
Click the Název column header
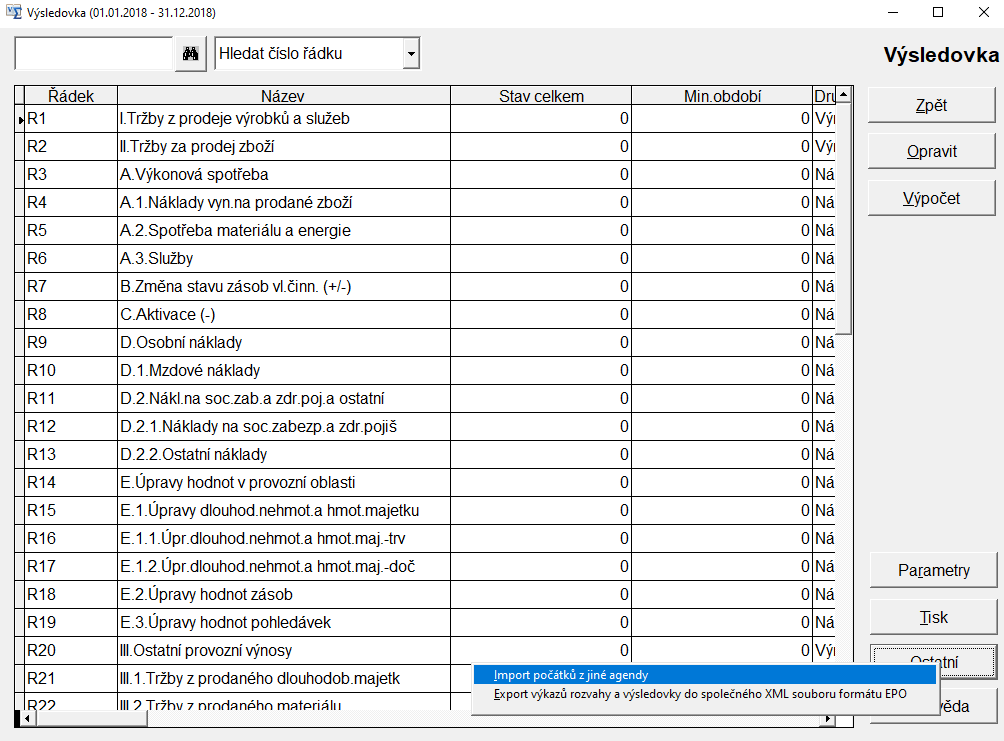(282, 96)
